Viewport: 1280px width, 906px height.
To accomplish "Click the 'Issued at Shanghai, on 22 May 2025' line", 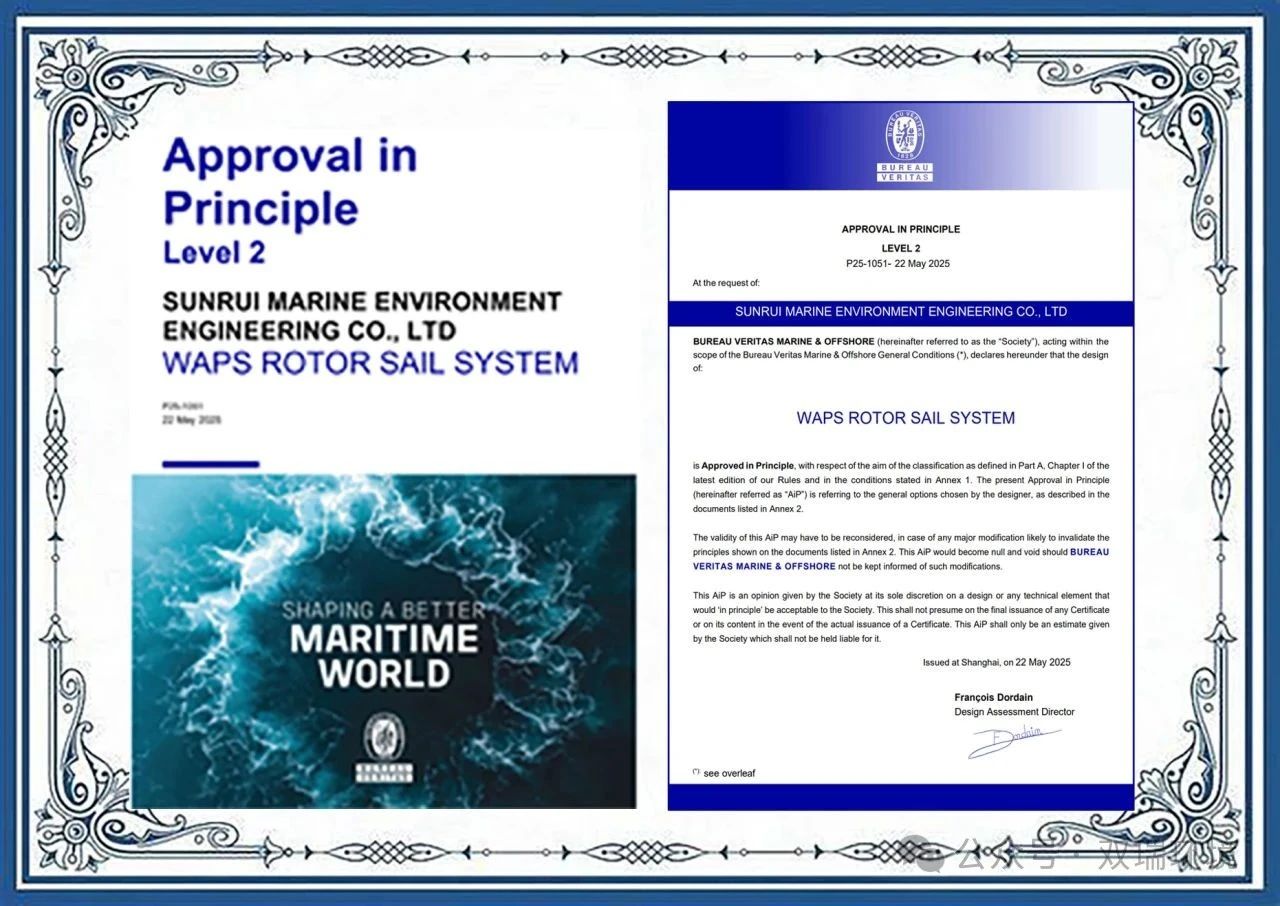I will (x=996, y=662).
